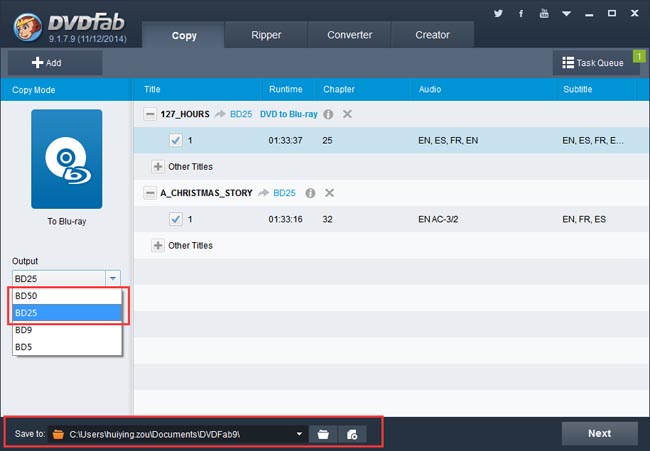Click BD25 link beside A_CHRISTMAS_STORY

[x=284, y=193]
